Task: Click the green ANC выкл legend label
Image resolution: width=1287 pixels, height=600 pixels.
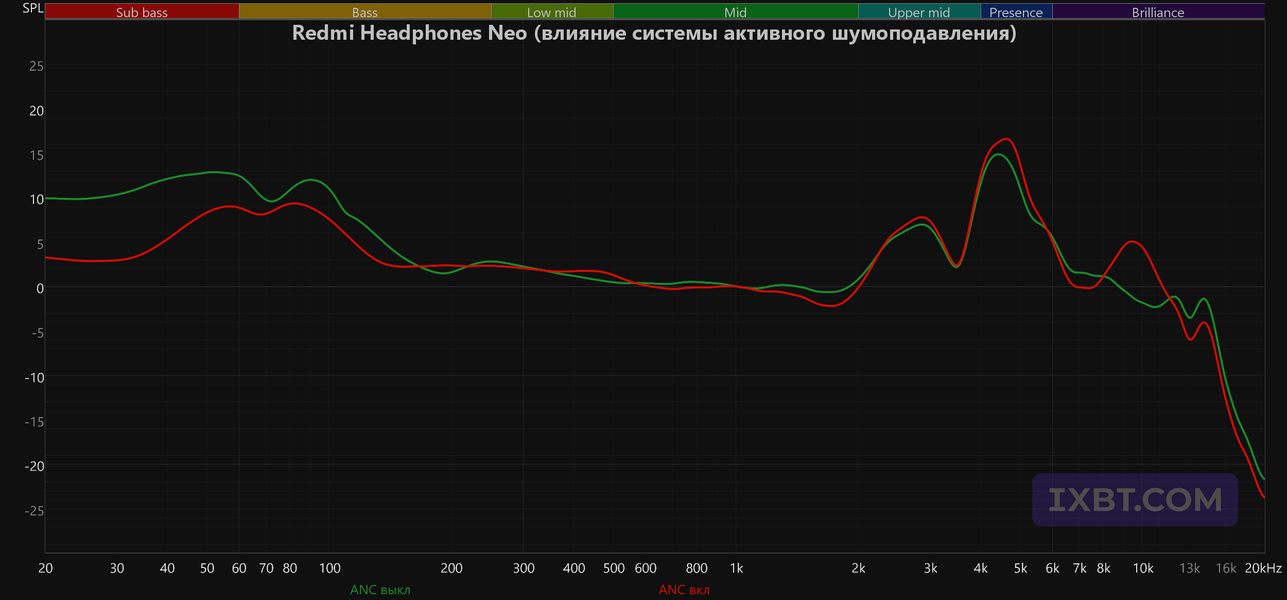Action: point(380,590)
